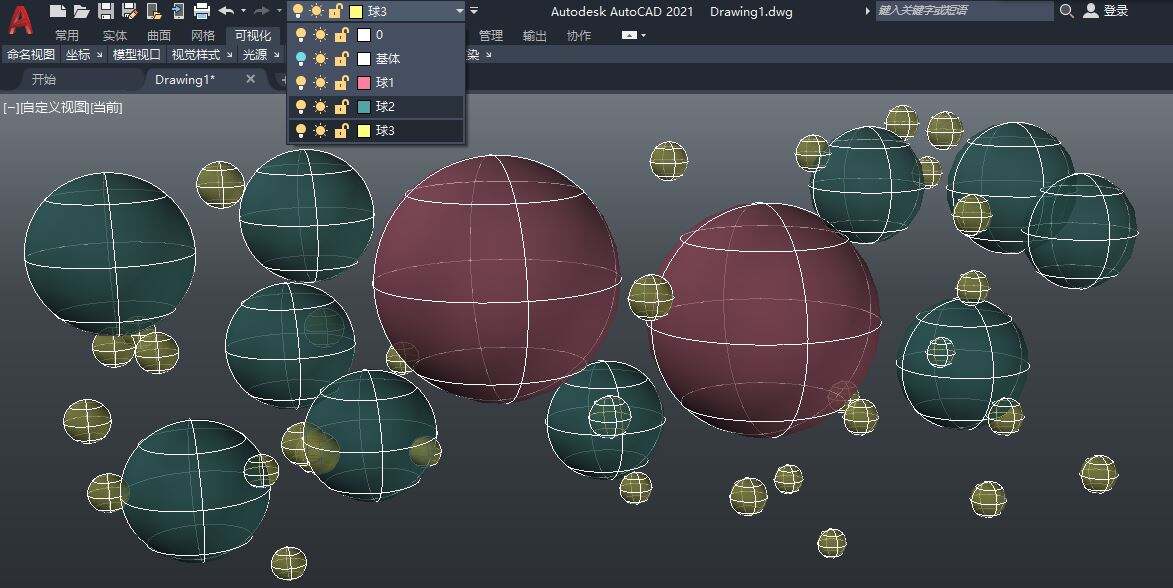1173x588 pixels.
Task: Open a drawing with the Open folder icon
Action: click(x=81, y=11)
